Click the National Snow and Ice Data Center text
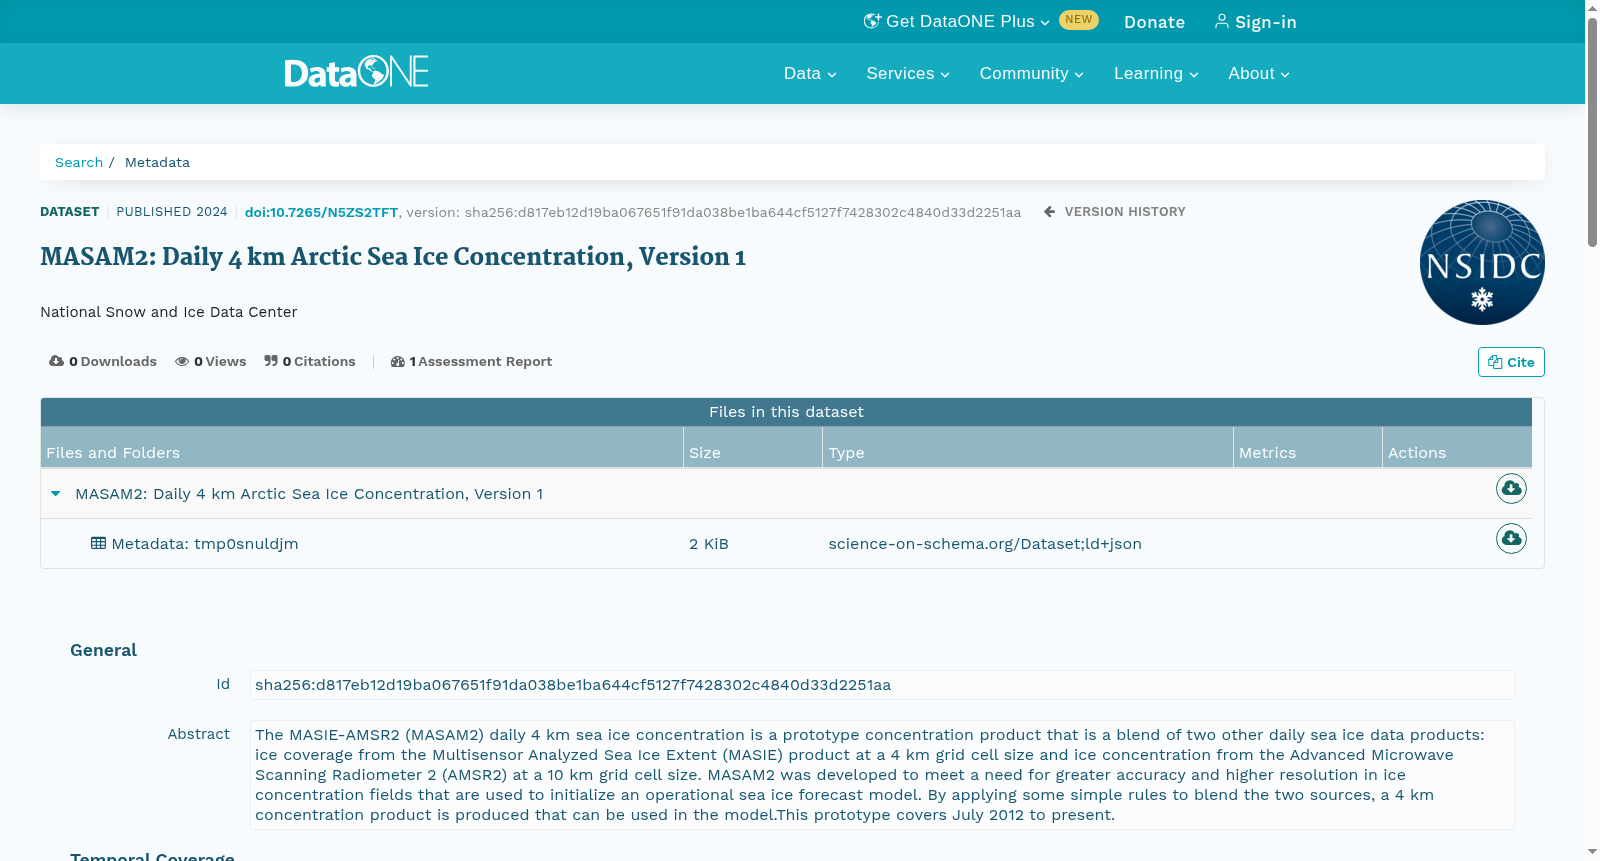 click(169, 312)
